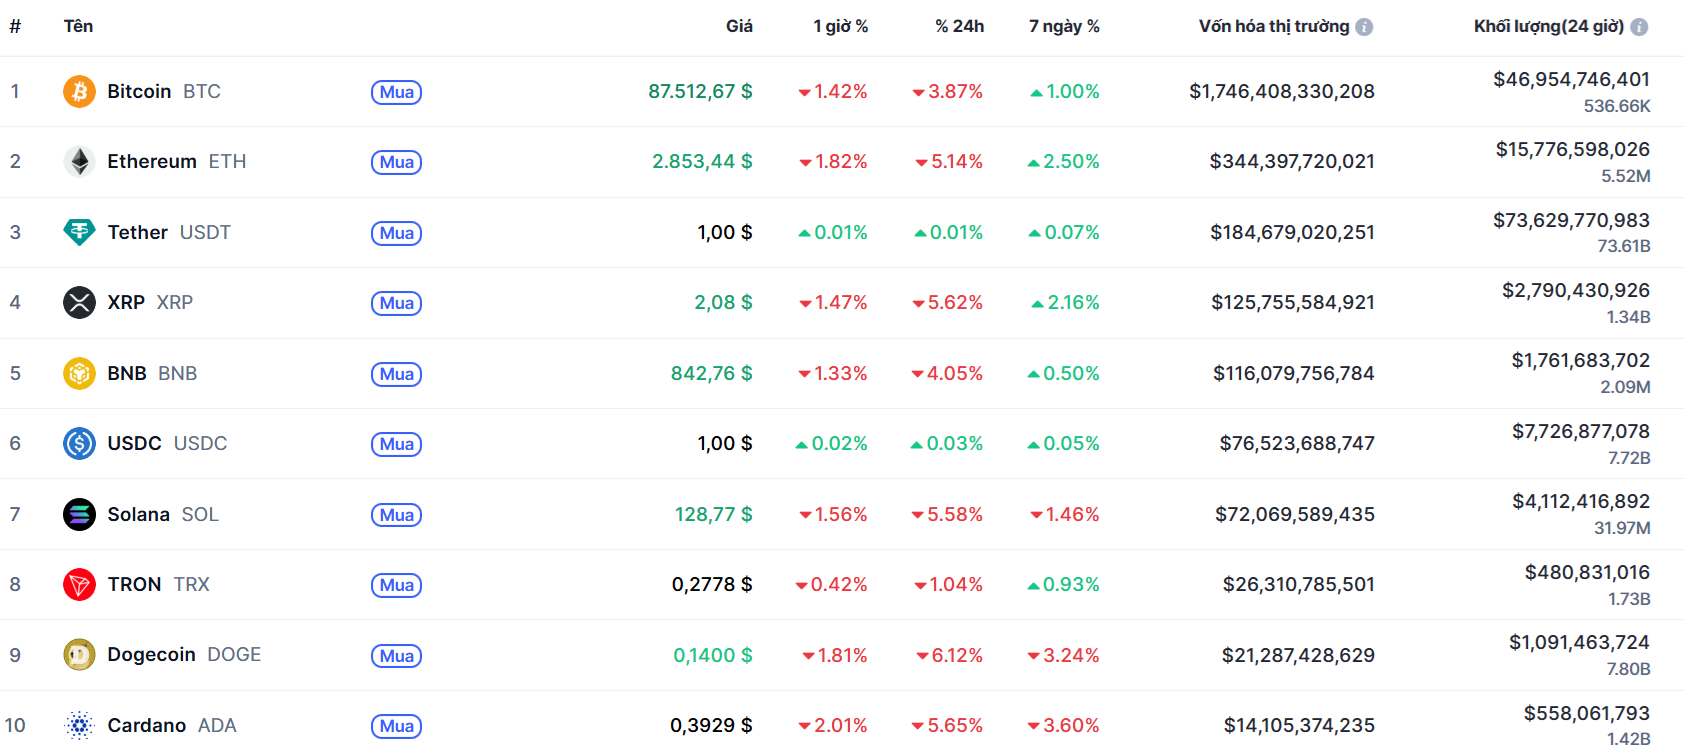This screenshot has height=755, width=1684.
Task: Open the Cardano ADA coin page
Action: (x=147, y=725)
